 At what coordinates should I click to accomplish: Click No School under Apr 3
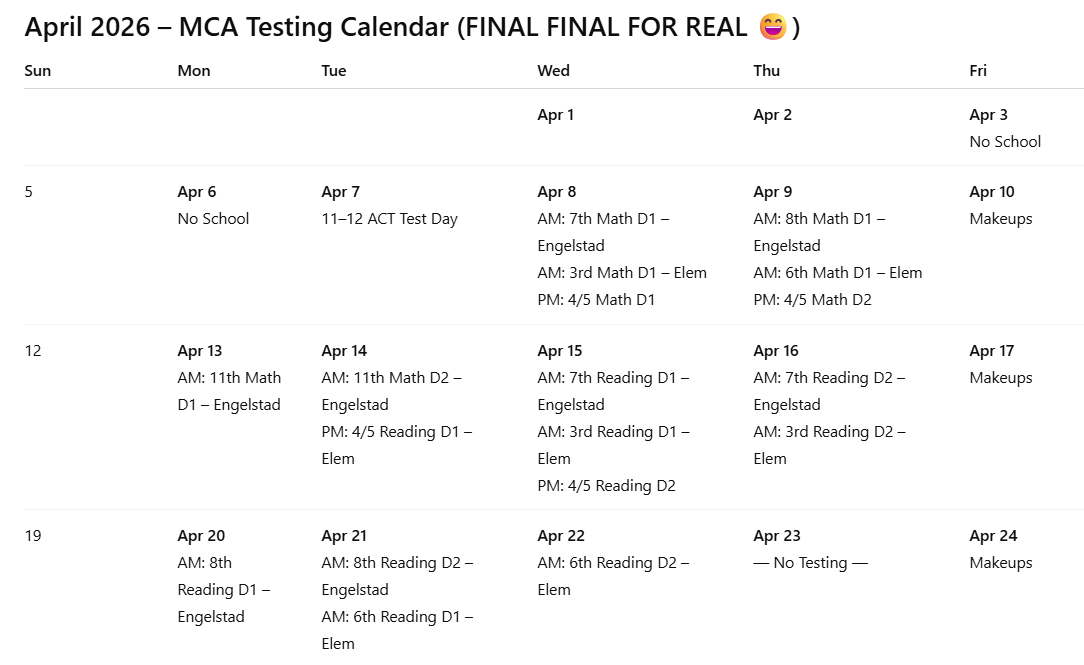(1005, 142)
